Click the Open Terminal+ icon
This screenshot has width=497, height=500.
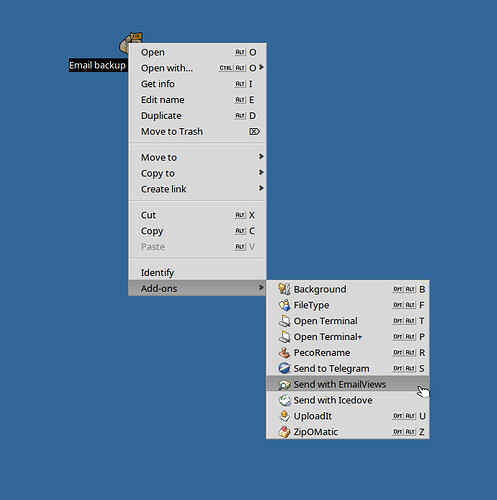tap(284, 337)
